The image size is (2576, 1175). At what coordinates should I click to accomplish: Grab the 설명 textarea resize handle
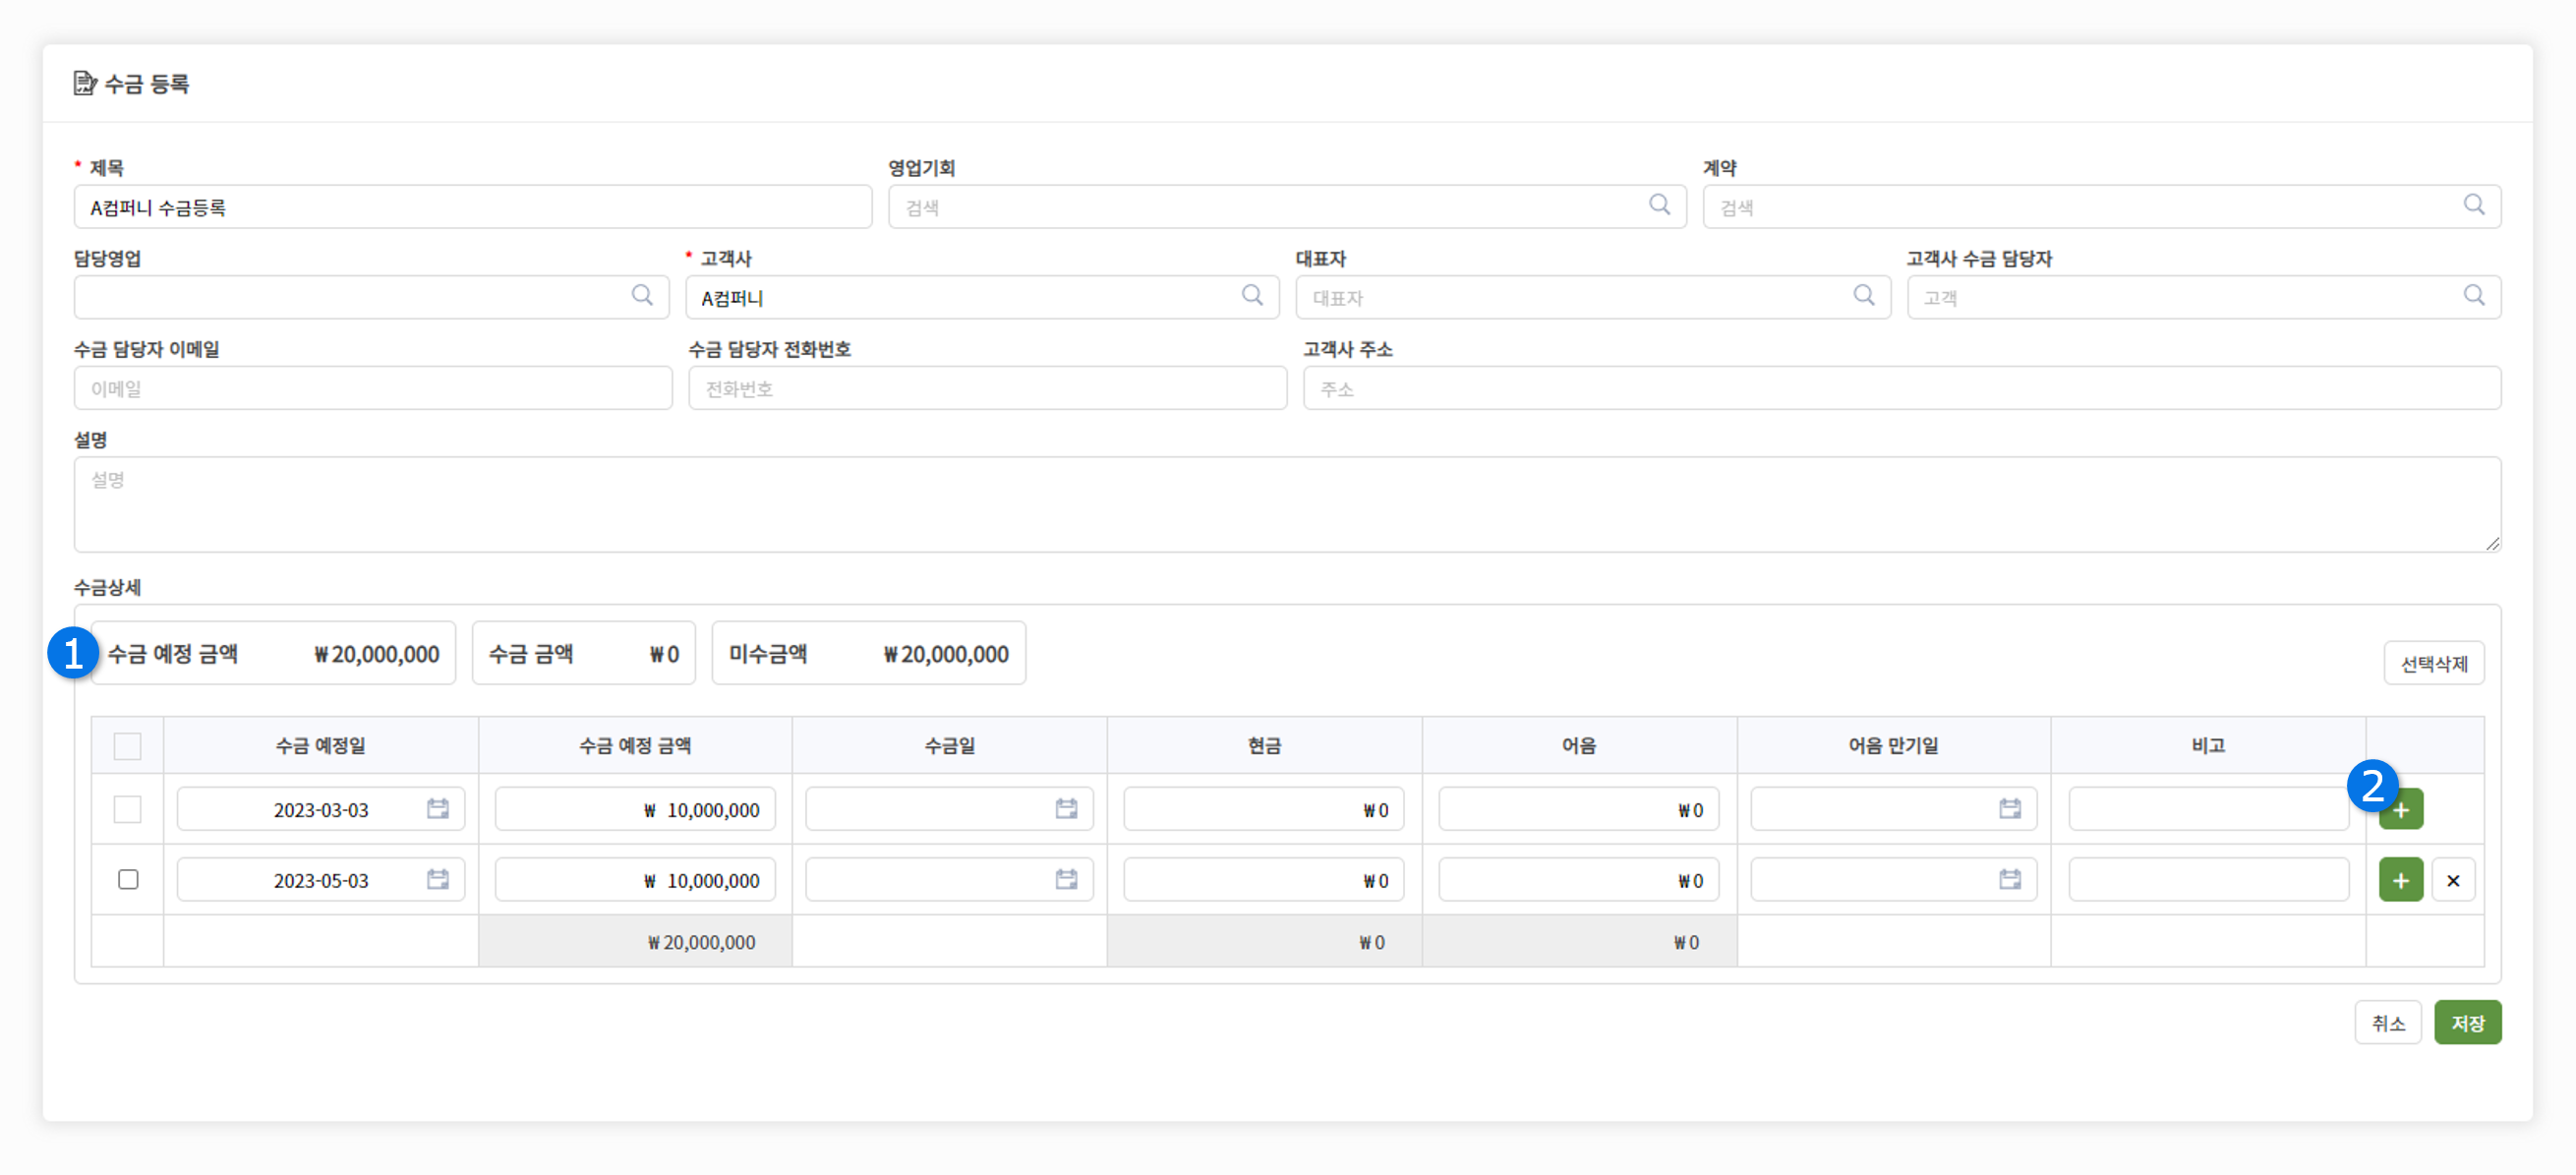(2492, 543)
